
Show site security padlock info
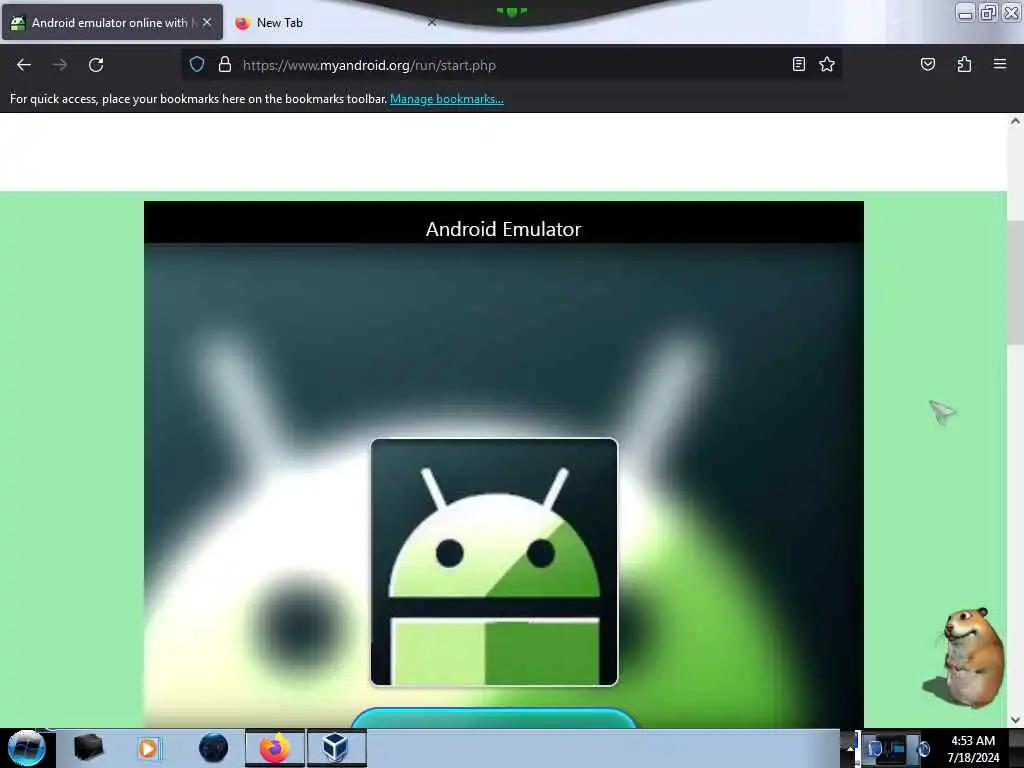coord(225,64)
